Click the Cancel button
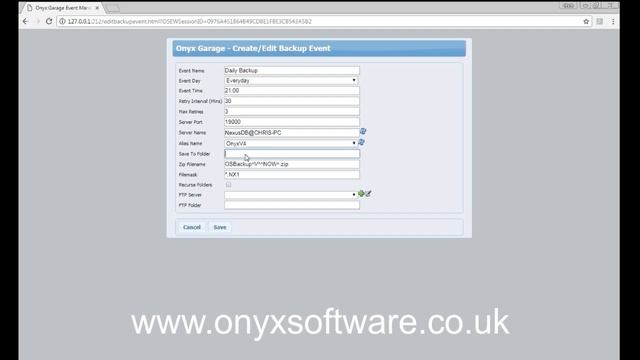The image size is (640, 360). 192,227
